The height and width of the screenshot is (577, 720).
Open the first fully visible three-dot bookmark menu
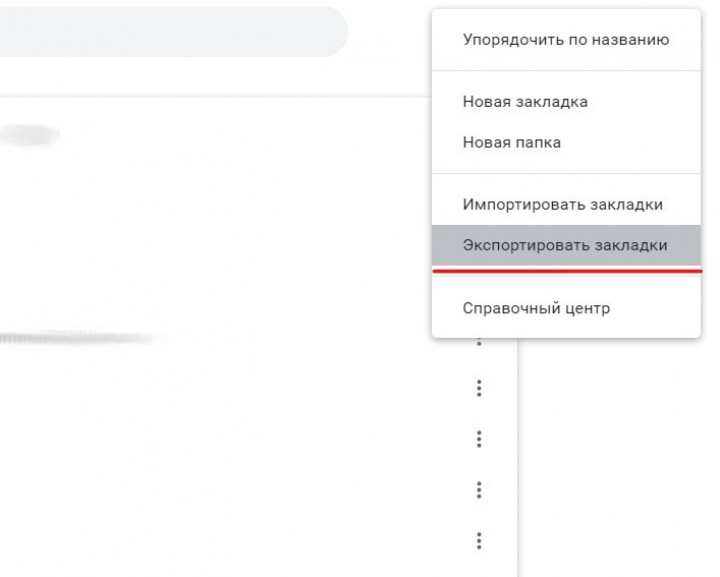(479, 388)
